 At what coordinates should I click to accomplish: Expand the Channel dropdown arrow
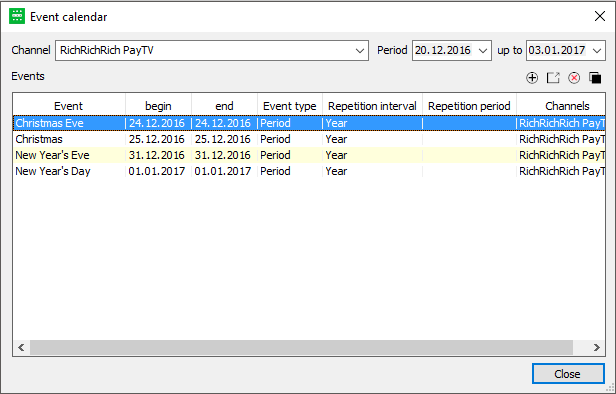pos(359,51)
